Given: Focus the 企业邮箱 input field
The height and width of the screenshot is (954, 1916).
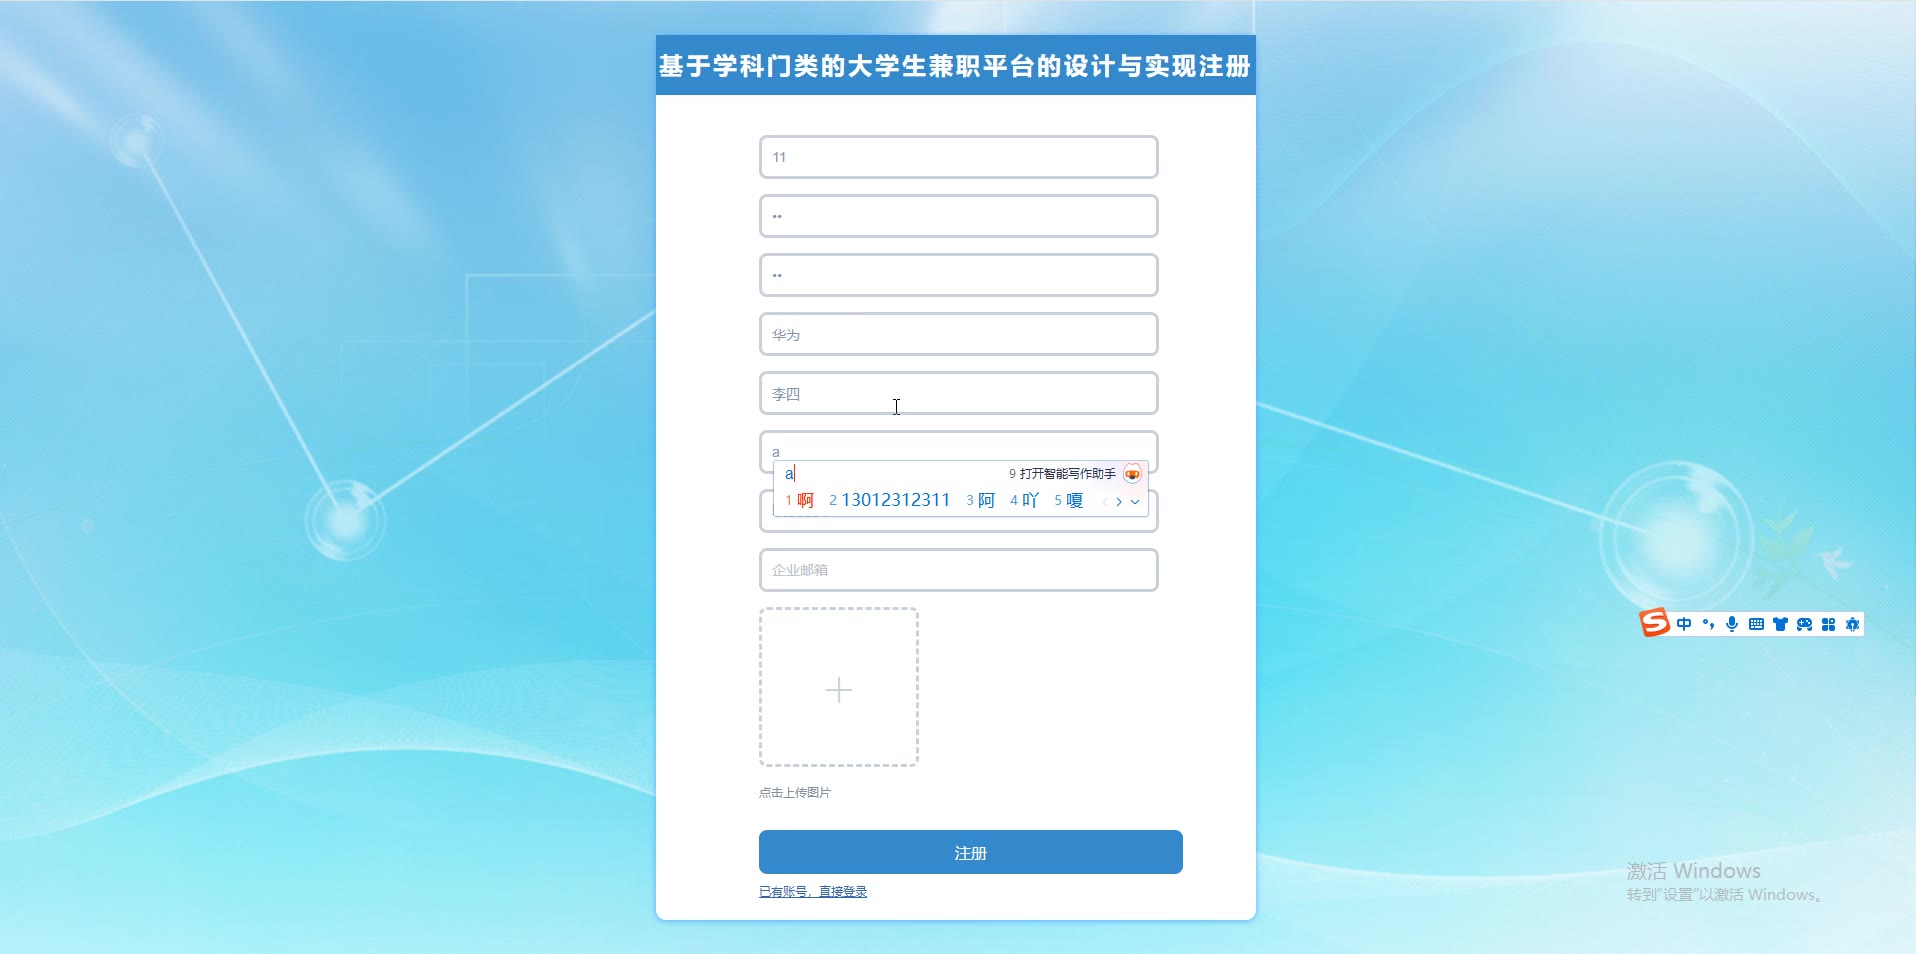Looking at the screenshot, I should click(x=958, y=570).
